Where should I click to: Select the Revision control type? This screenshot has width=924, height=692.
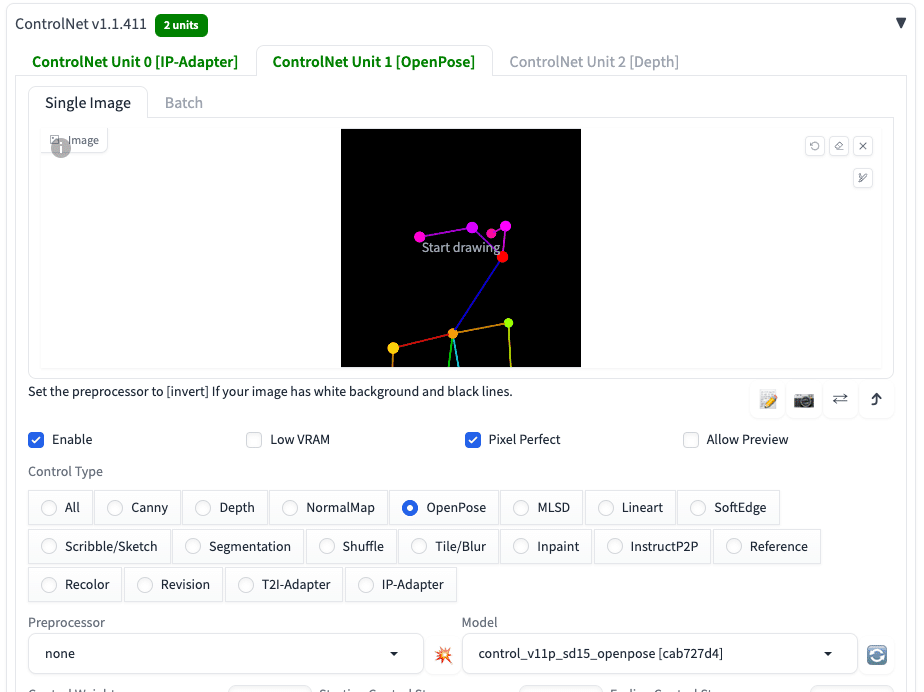click(173, 585)
